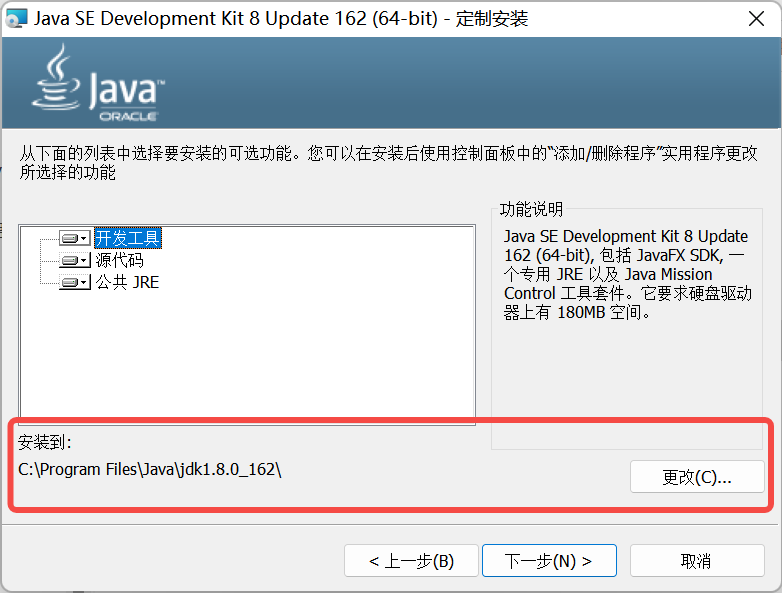Click the Java Oracle logo in the banner
Screen dimensions: 782x593
pyautogui.click(x=98, y=83)
